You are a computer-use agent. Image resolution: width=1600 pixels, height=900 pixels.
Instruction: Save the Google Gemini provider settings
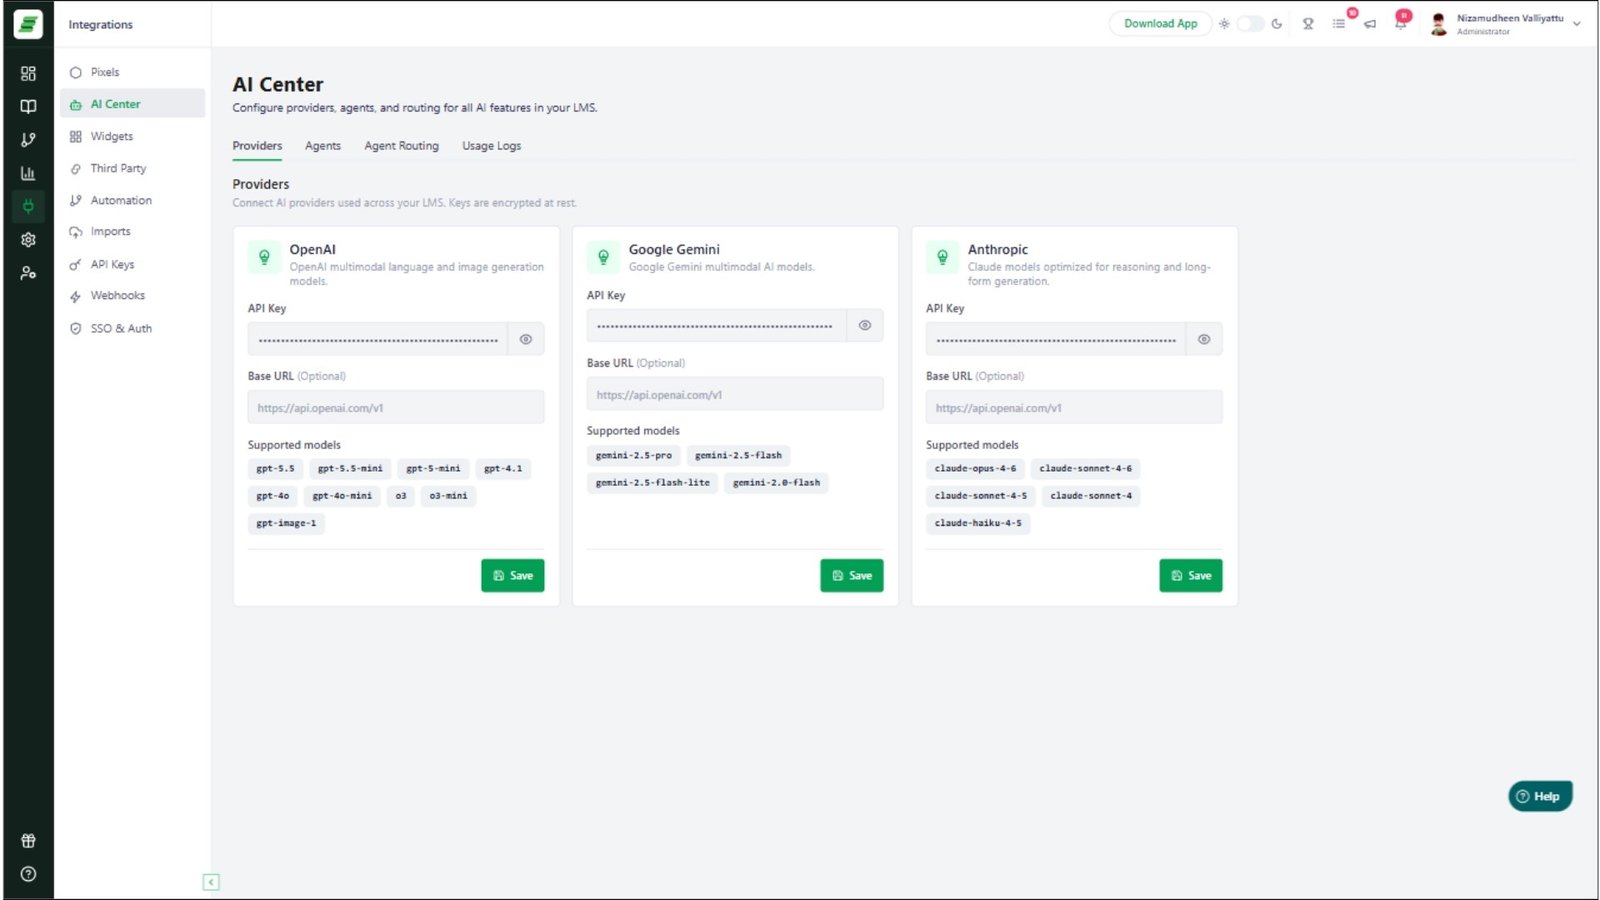pyautogui.click(x=852, y=576)
